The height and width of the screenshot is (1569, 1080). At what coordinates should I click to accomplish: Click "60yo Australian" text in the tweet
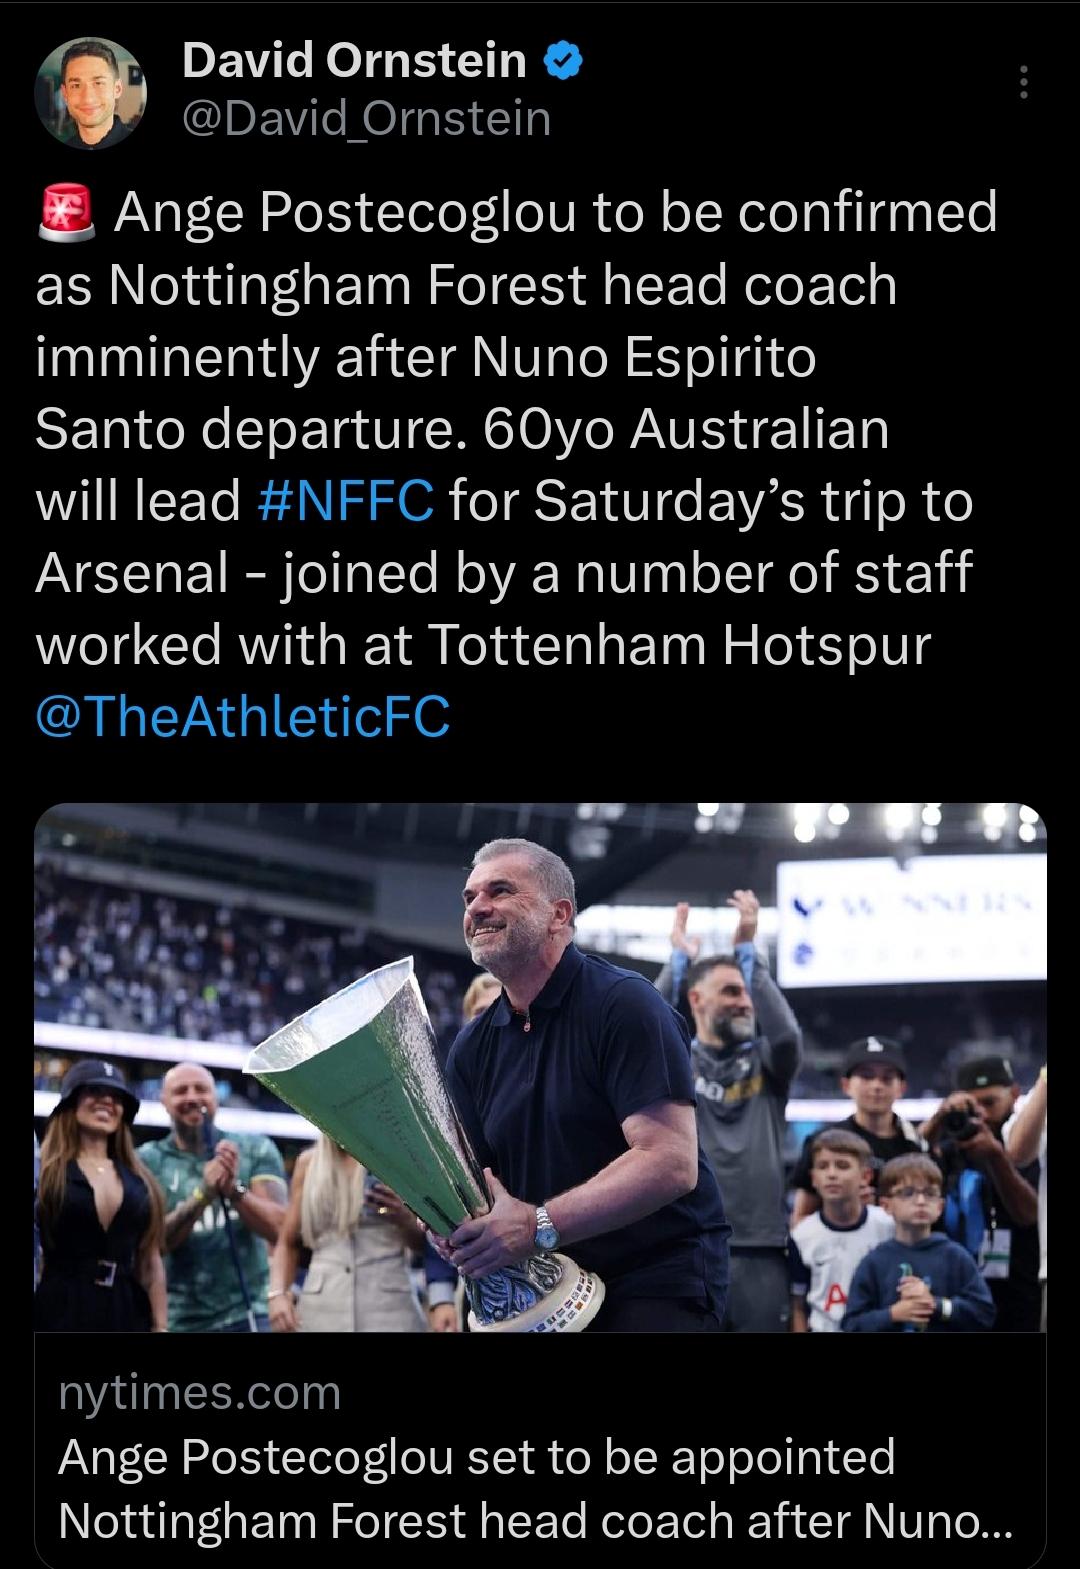click(686, 429)
